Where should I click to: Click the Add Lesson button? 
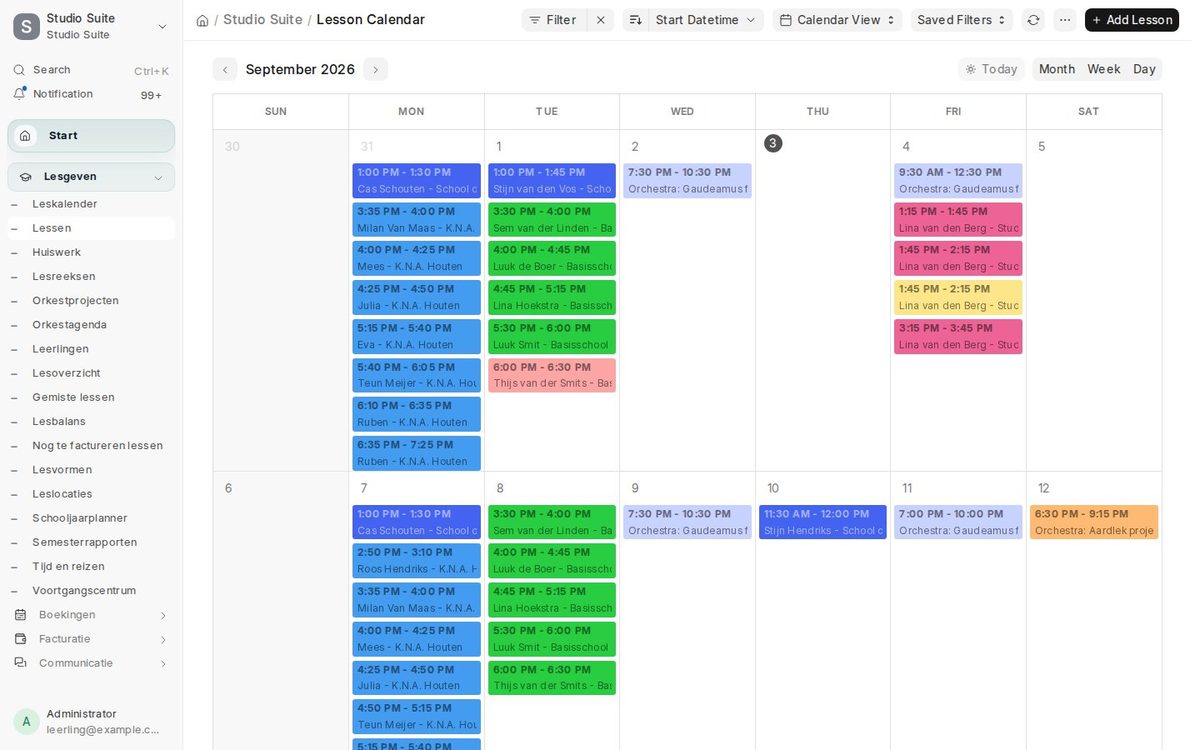click(1132, 20)
